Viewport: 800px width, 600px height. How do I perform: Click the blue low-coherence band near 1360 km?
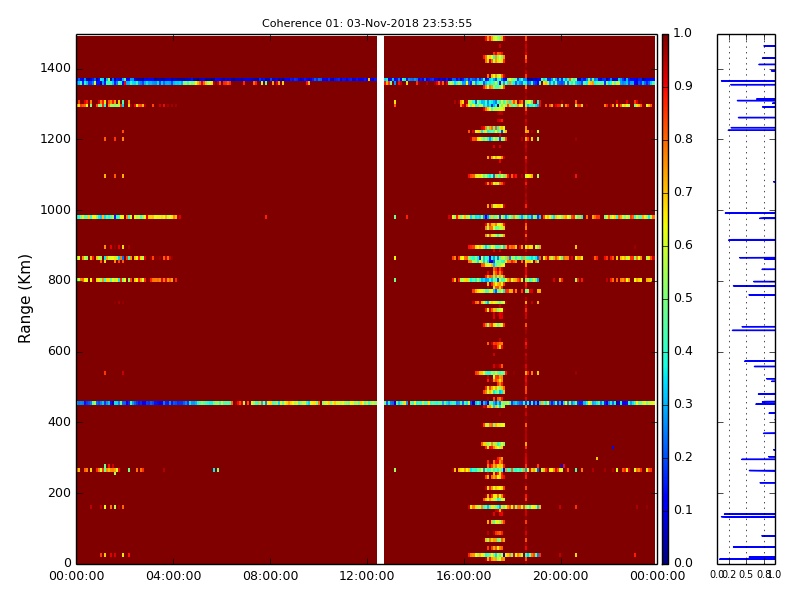click(x=366, y=82)
